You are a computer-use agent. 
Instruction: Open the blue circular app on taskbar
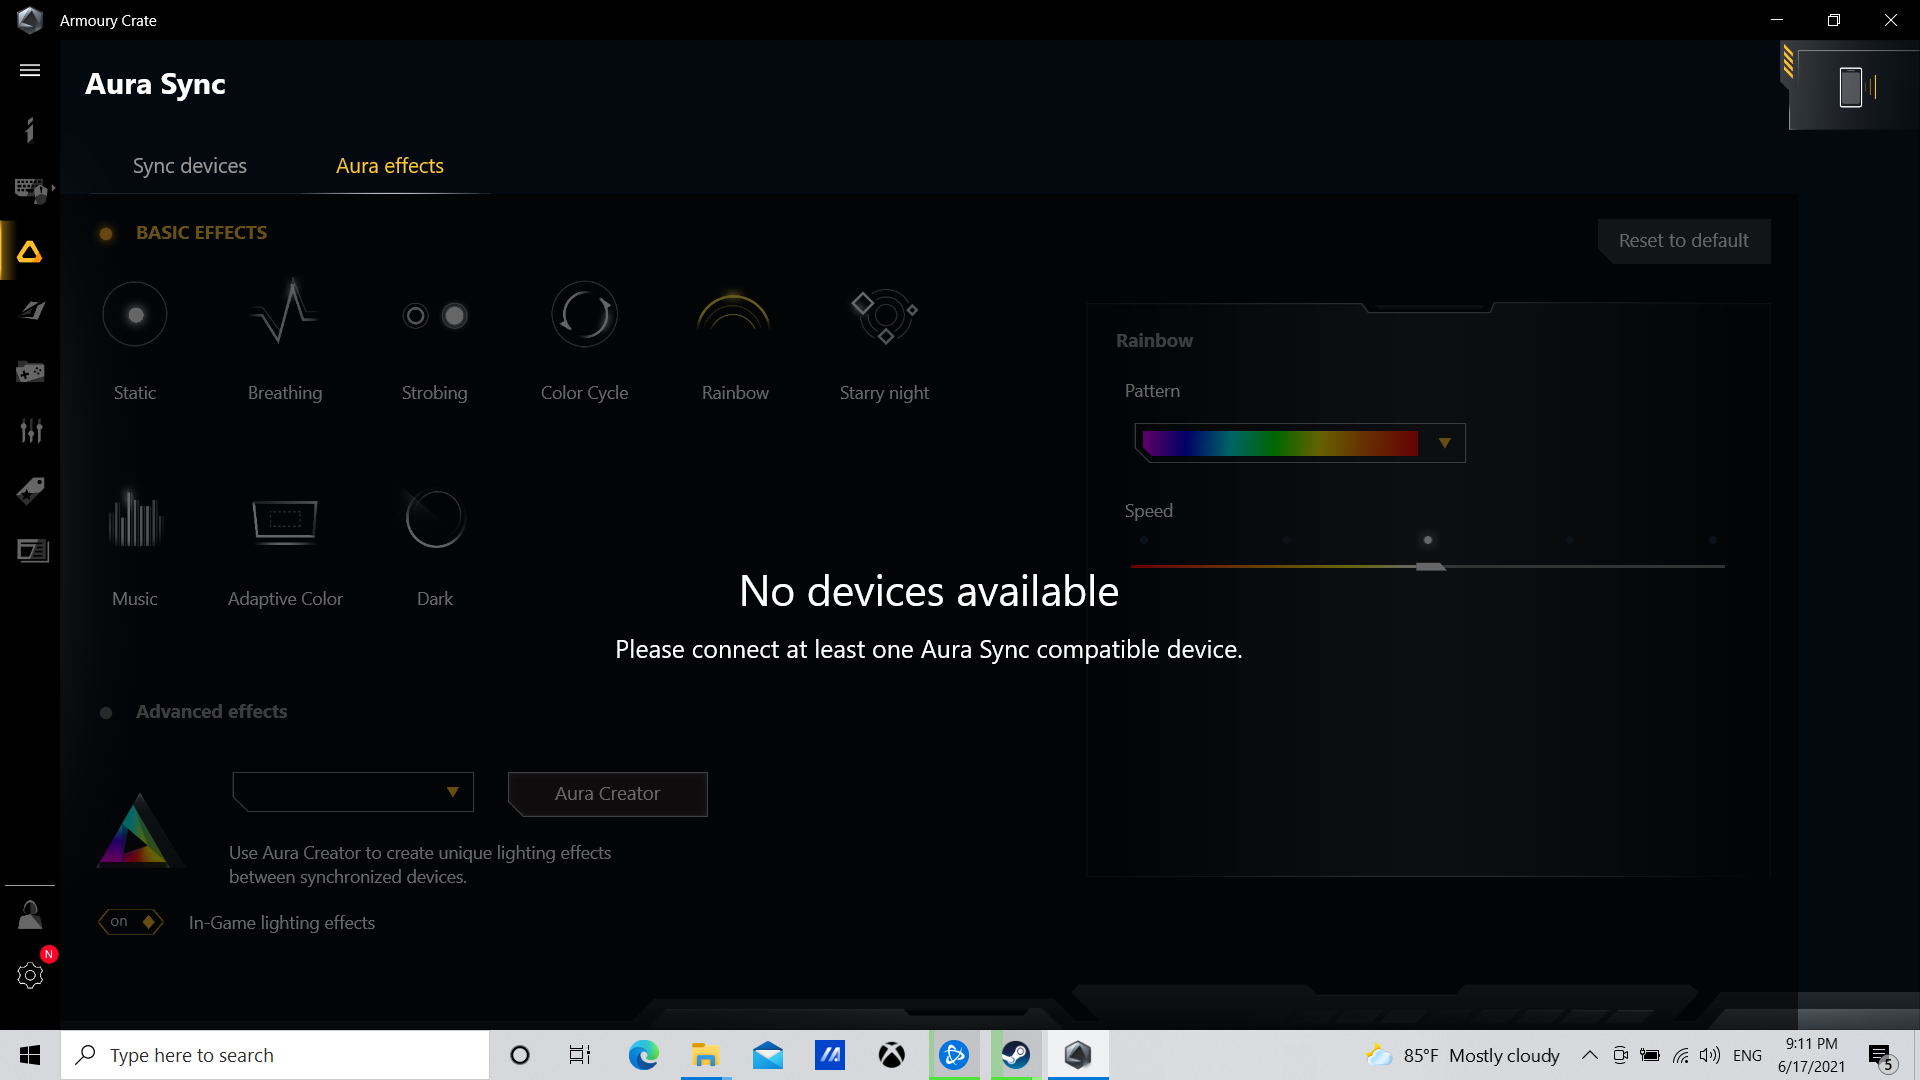pyautogui.click(x=953, y=1055)
